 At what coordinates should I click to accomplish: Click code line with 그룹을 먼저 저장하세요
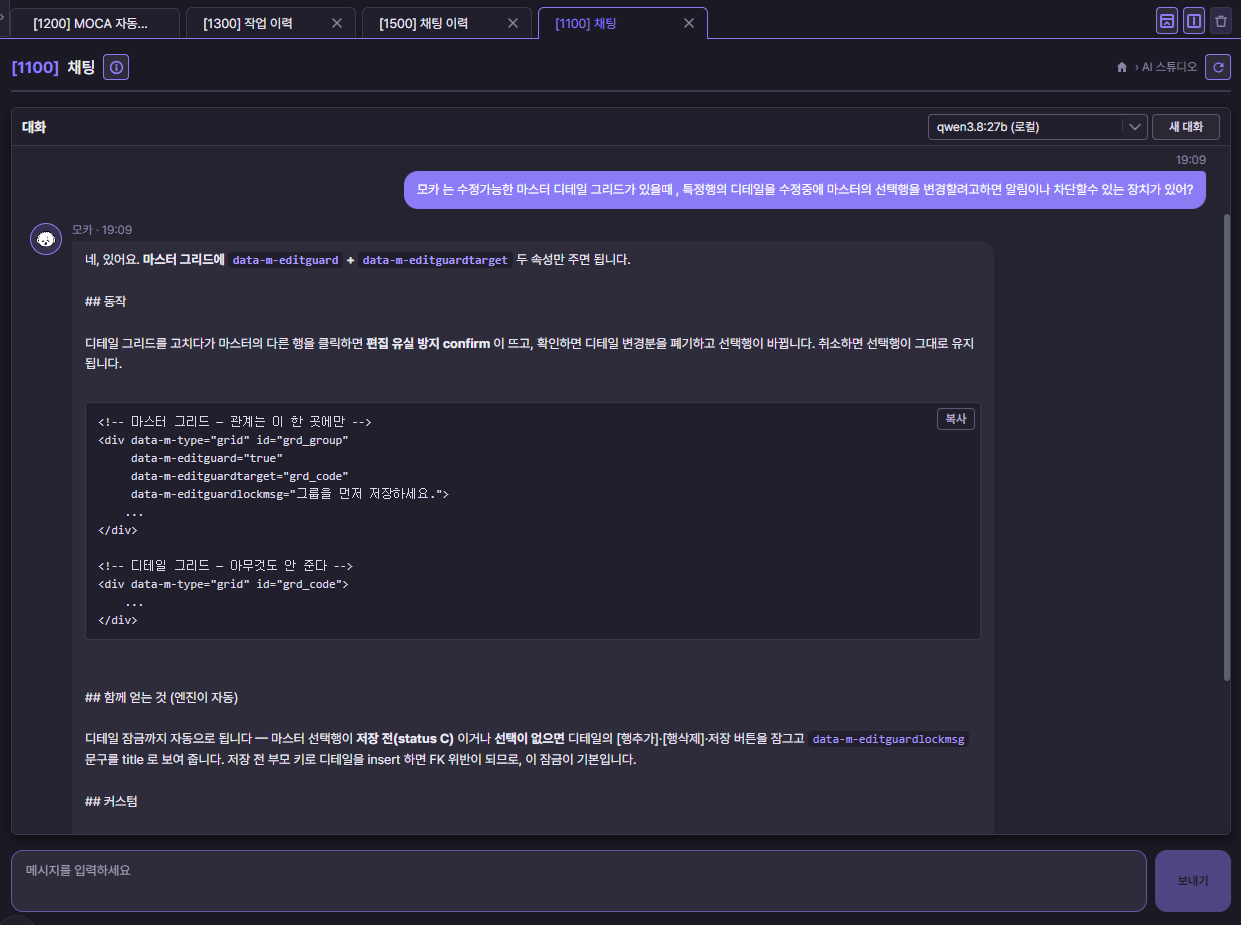[x=291, y=494]
